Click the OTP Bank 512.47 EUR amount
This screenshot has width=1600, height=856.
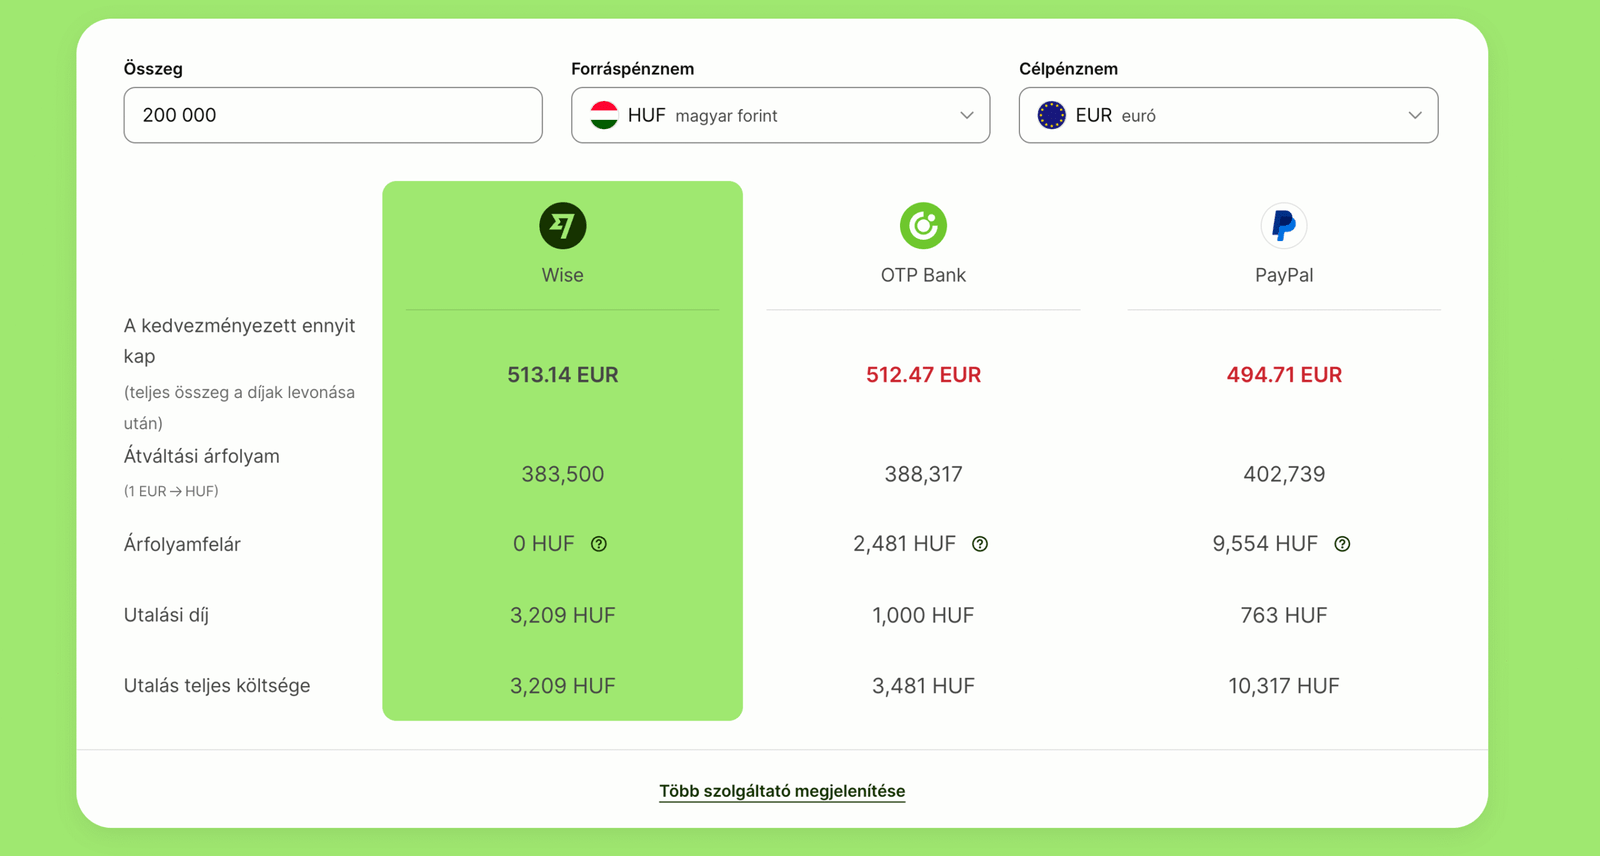pos(923,375)
